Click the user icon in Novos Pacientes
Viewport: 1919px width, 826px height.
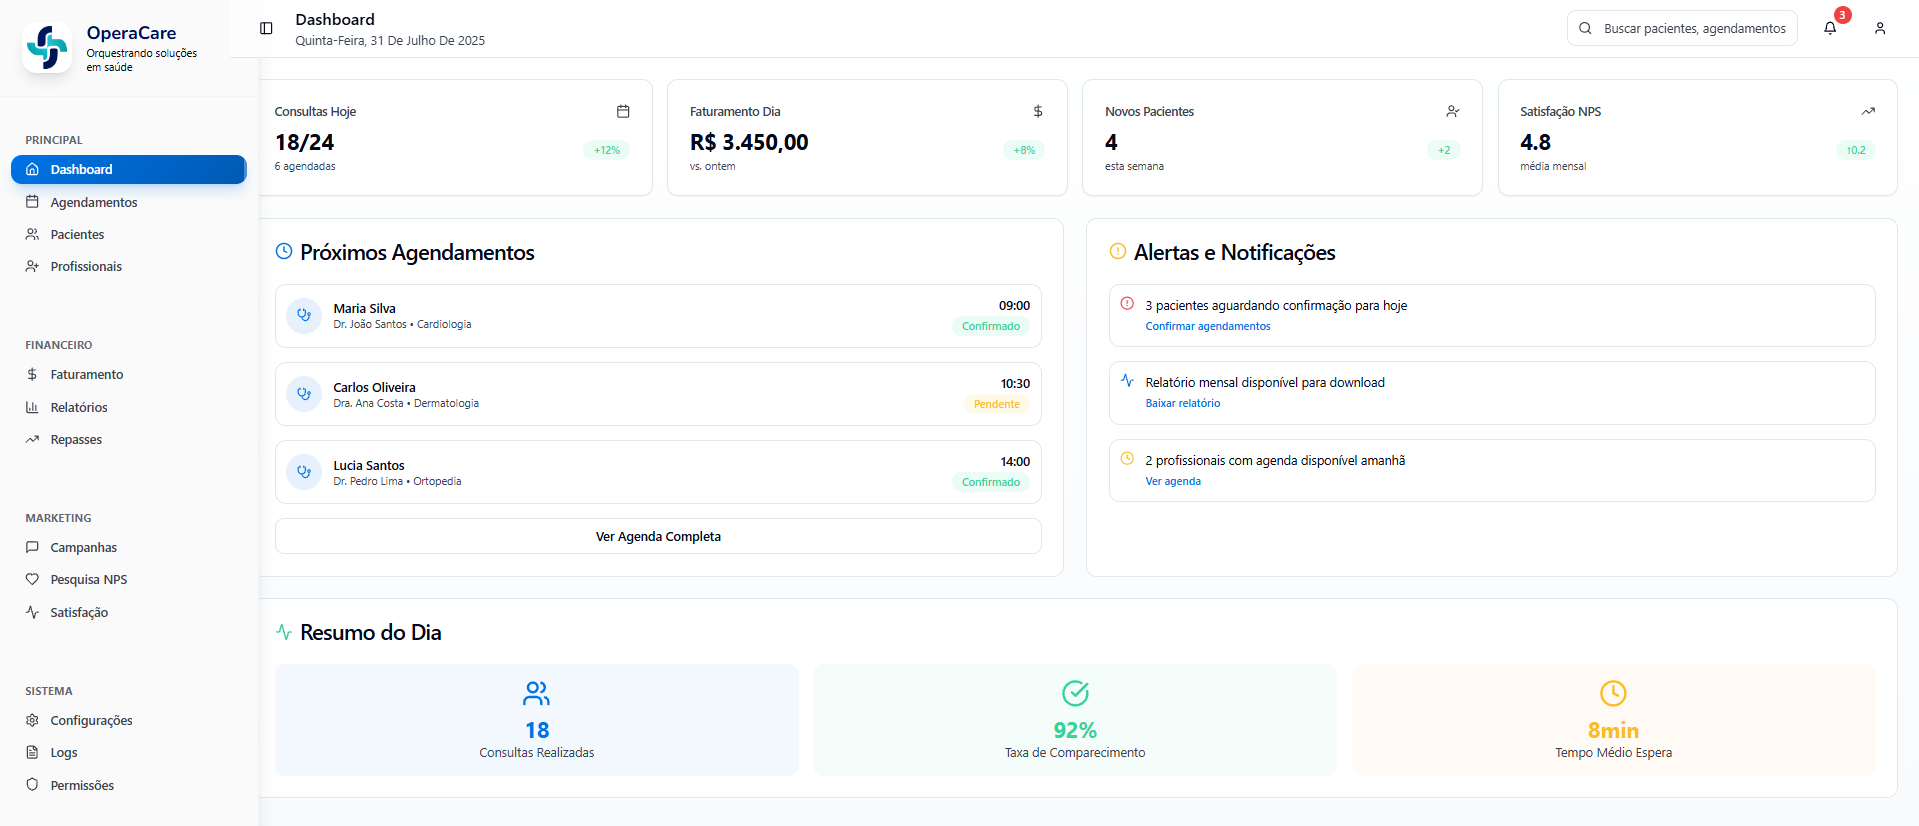pos(1453,111)
